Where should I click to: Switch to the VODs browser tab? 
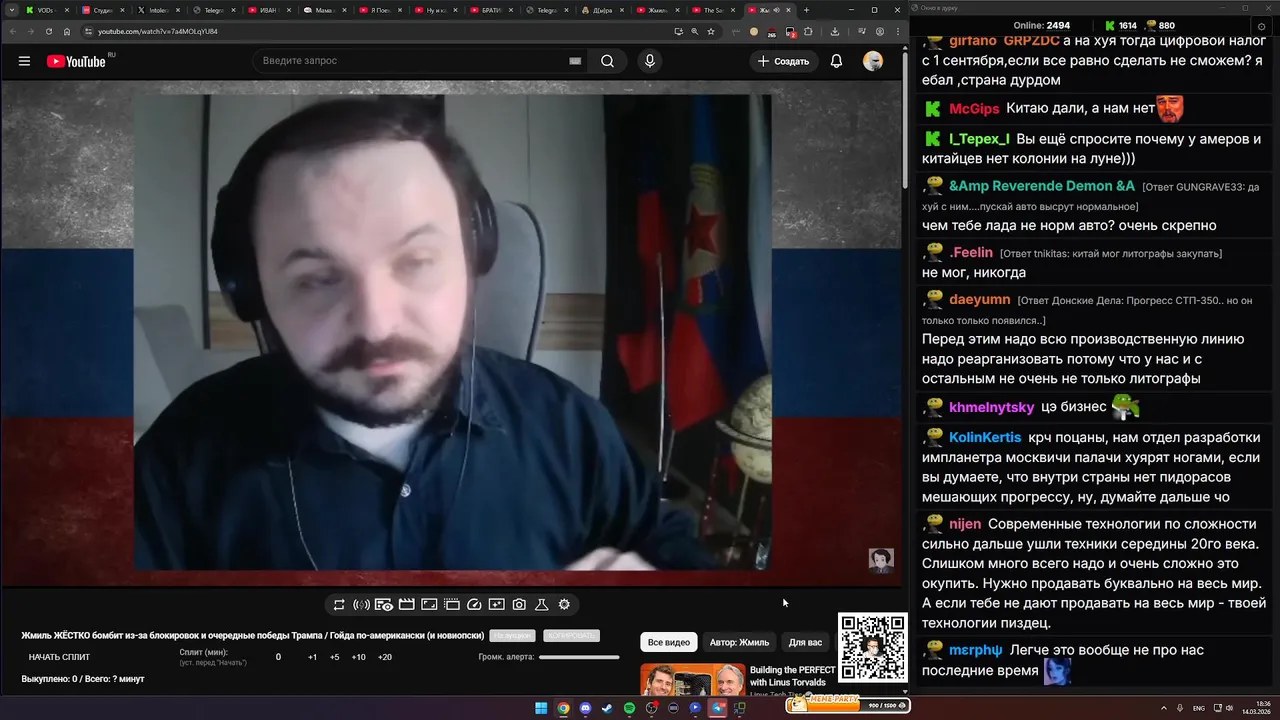click(x=47, y=10)
